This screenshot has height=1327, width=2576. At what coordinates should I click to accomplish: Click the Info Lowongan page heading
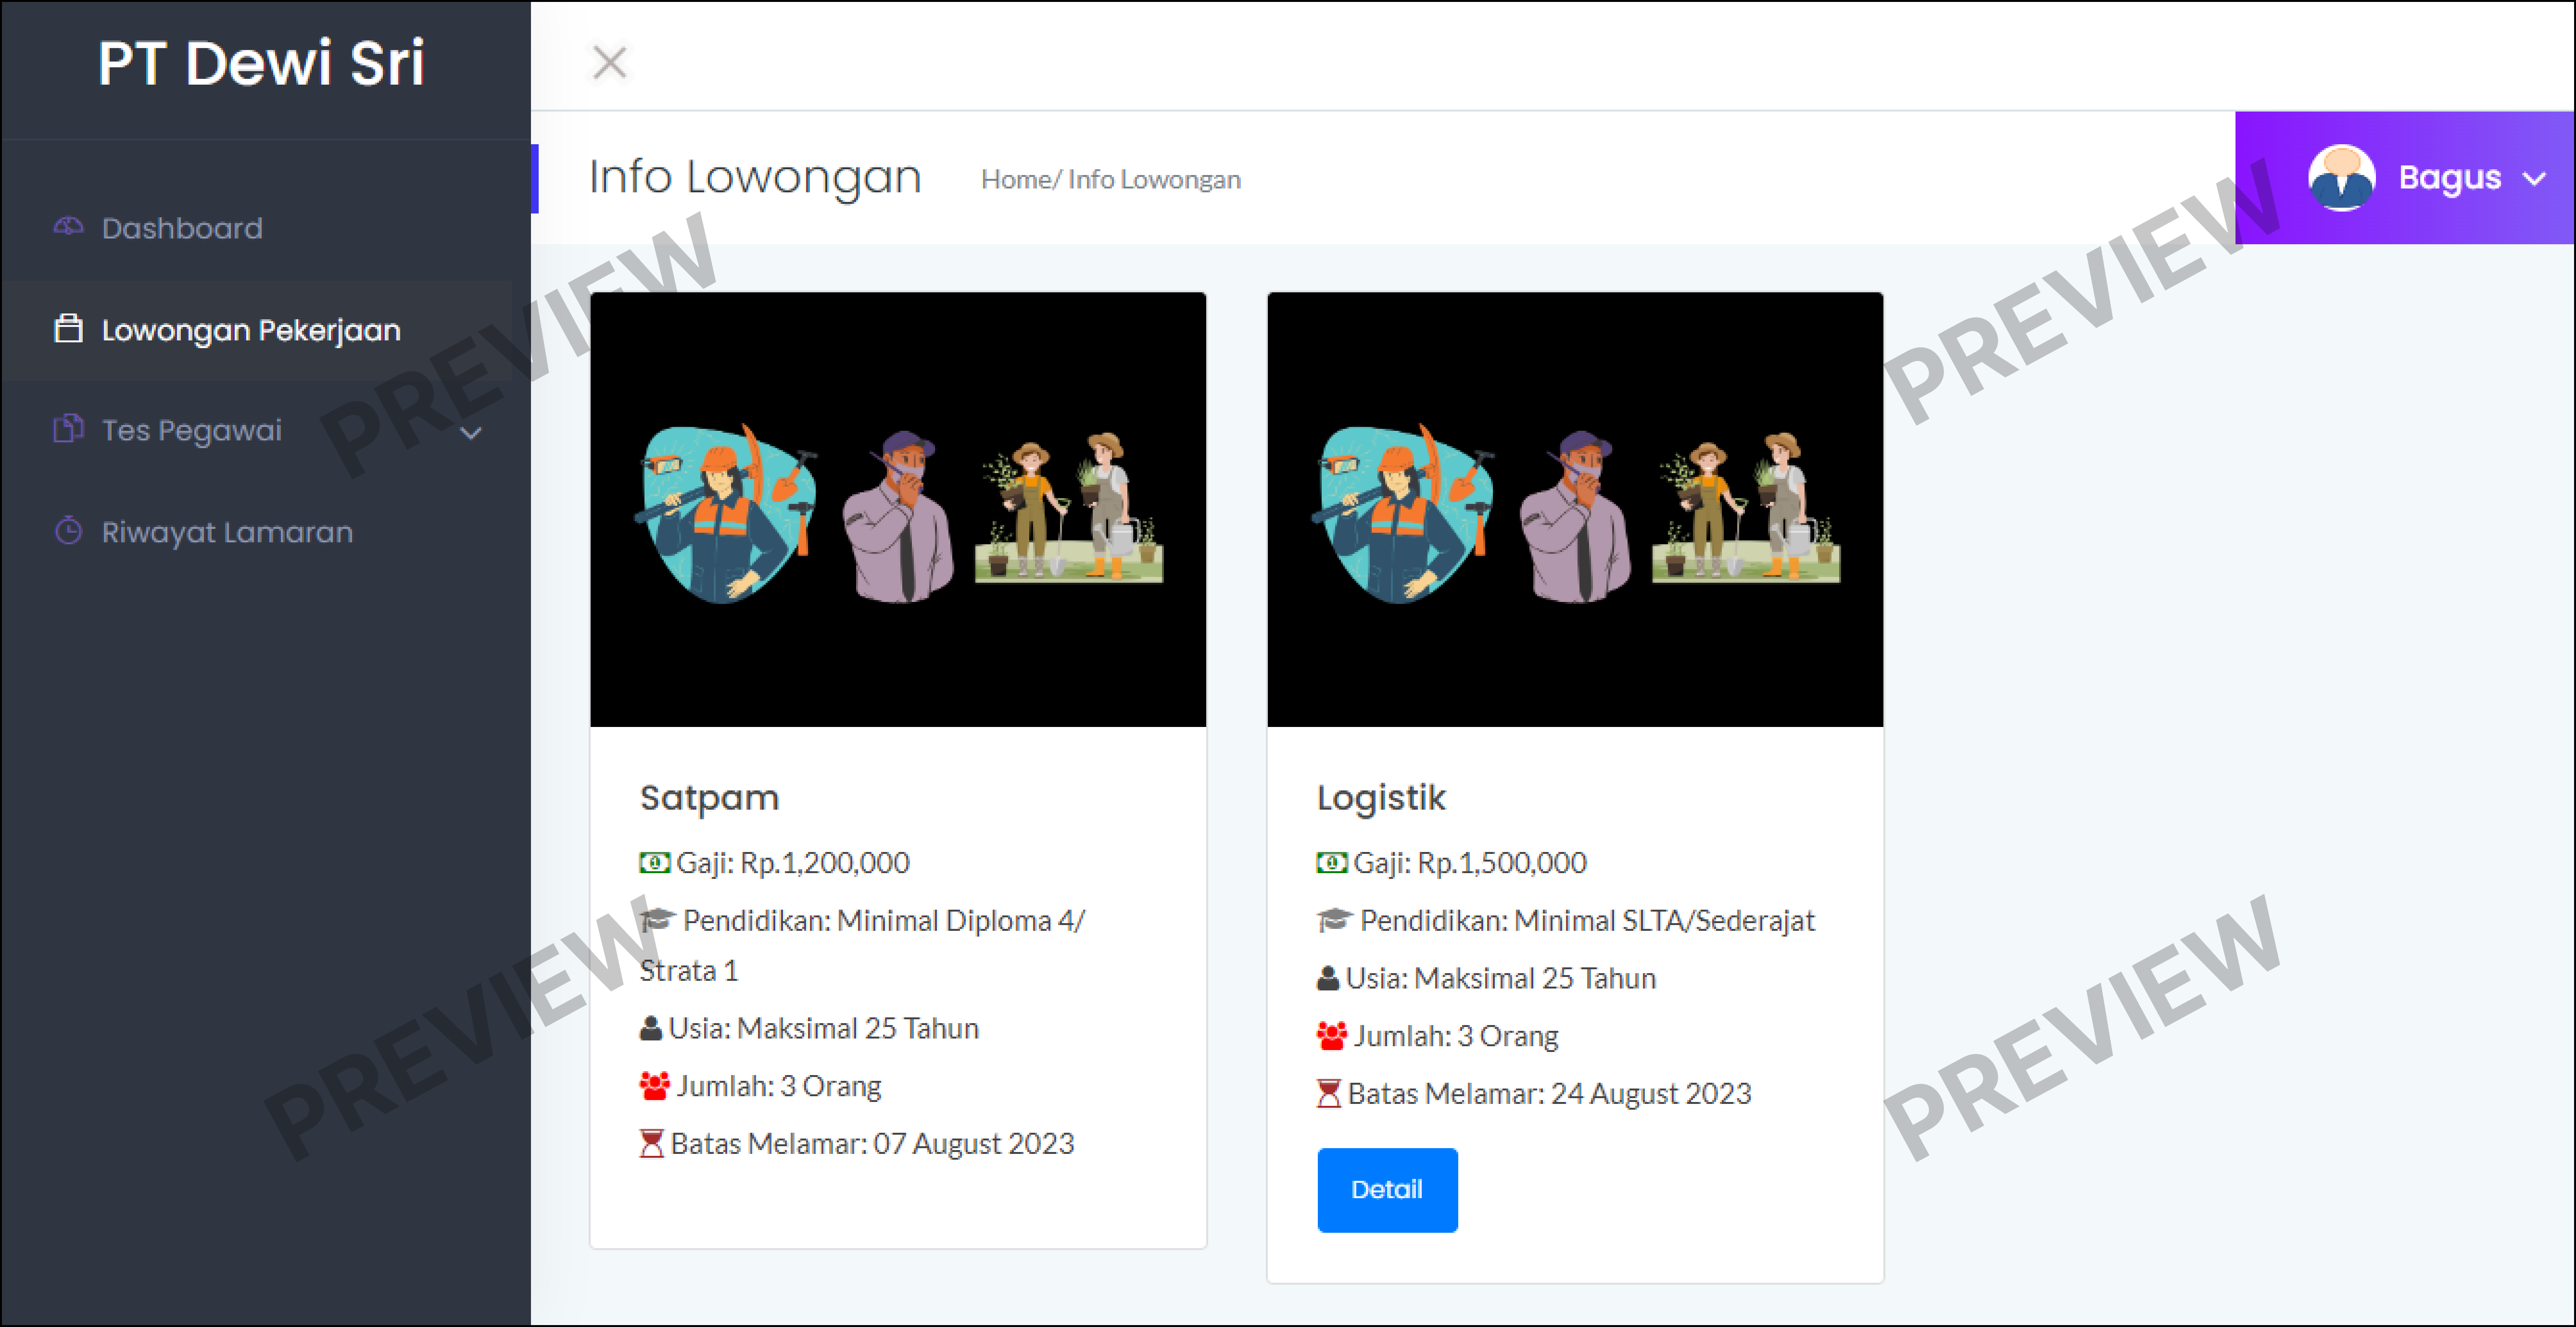point(755,177)
